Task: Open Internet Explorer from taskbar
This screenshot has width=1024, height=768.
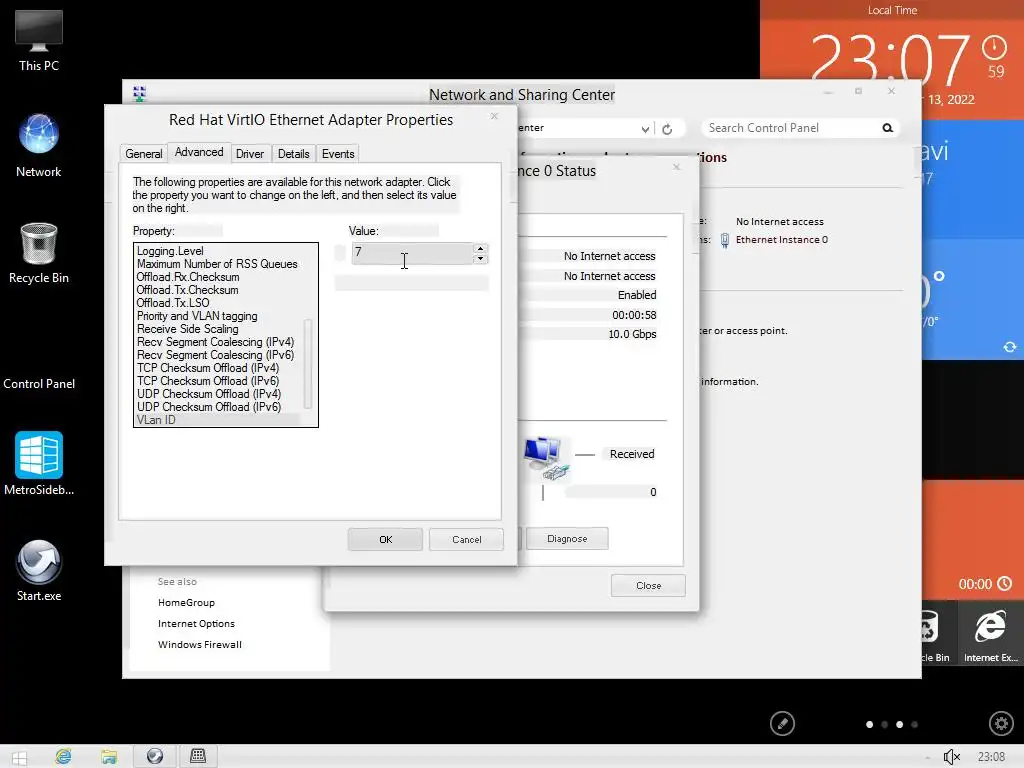Action: tap(63, 756)
